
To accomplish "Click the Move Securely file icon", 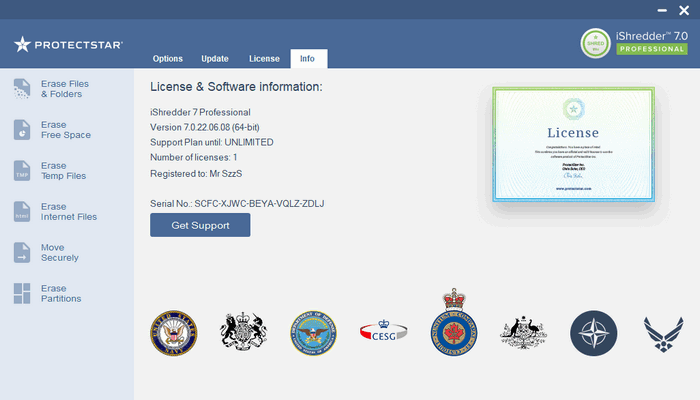I will click(22, 253).
